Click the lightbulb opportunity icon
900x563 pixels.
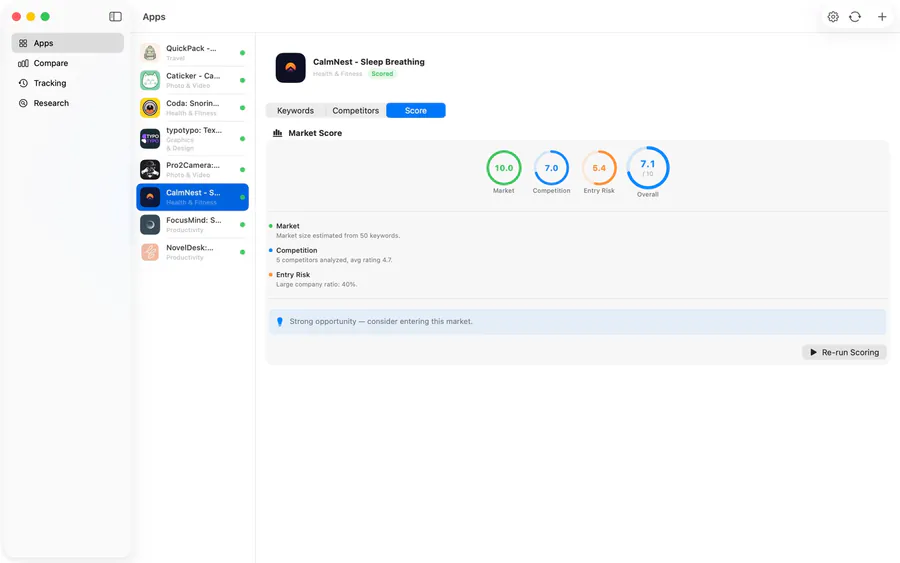click(280, 322)
